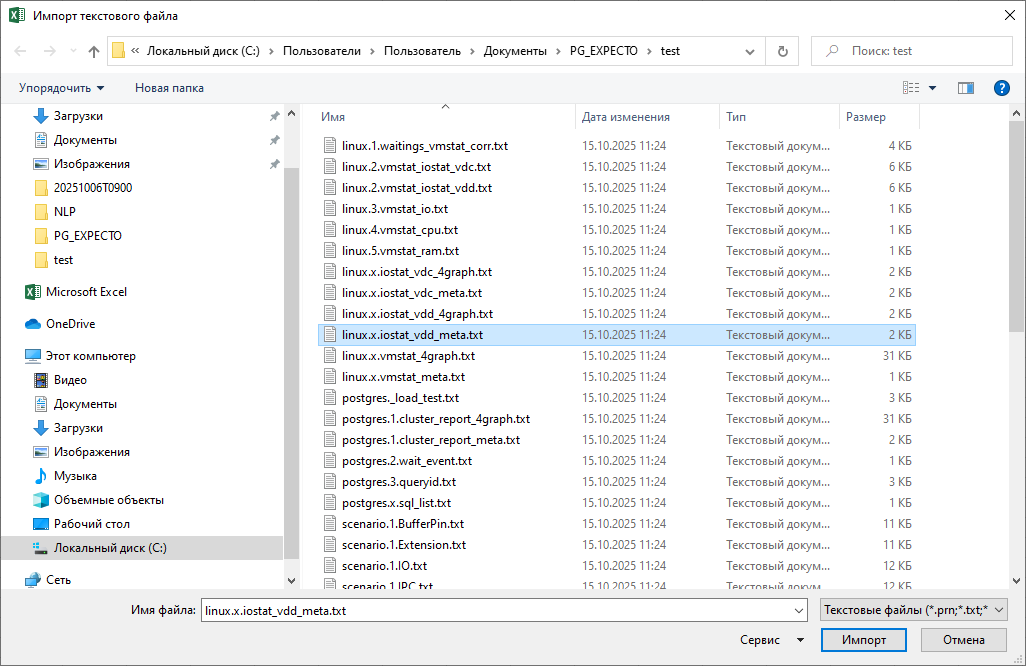Select Локальный диск (C:) in sidebar
Screen dimensions: 1026x666
[x=110, y=548]
